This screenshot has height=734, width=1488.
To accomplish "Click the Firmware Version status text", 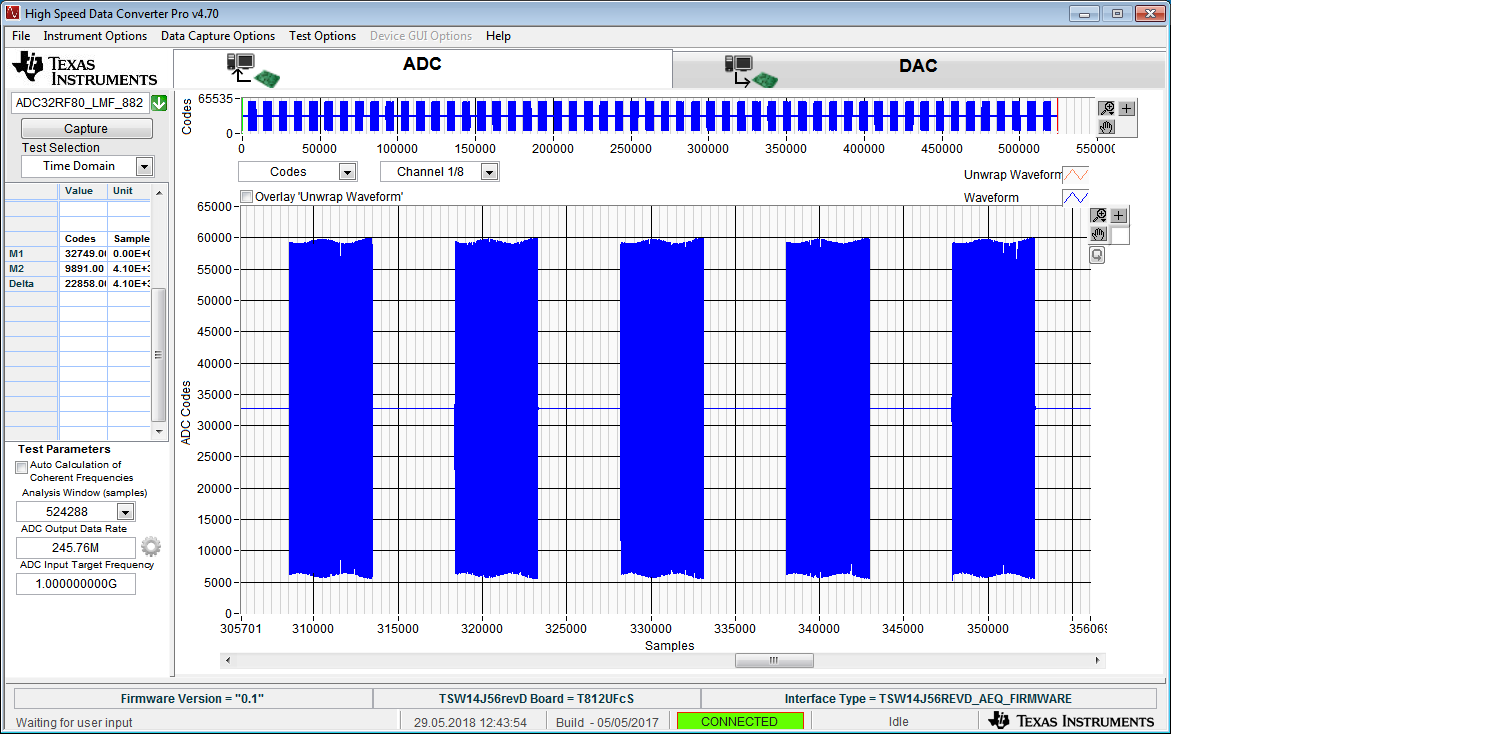I will point(192,699).
